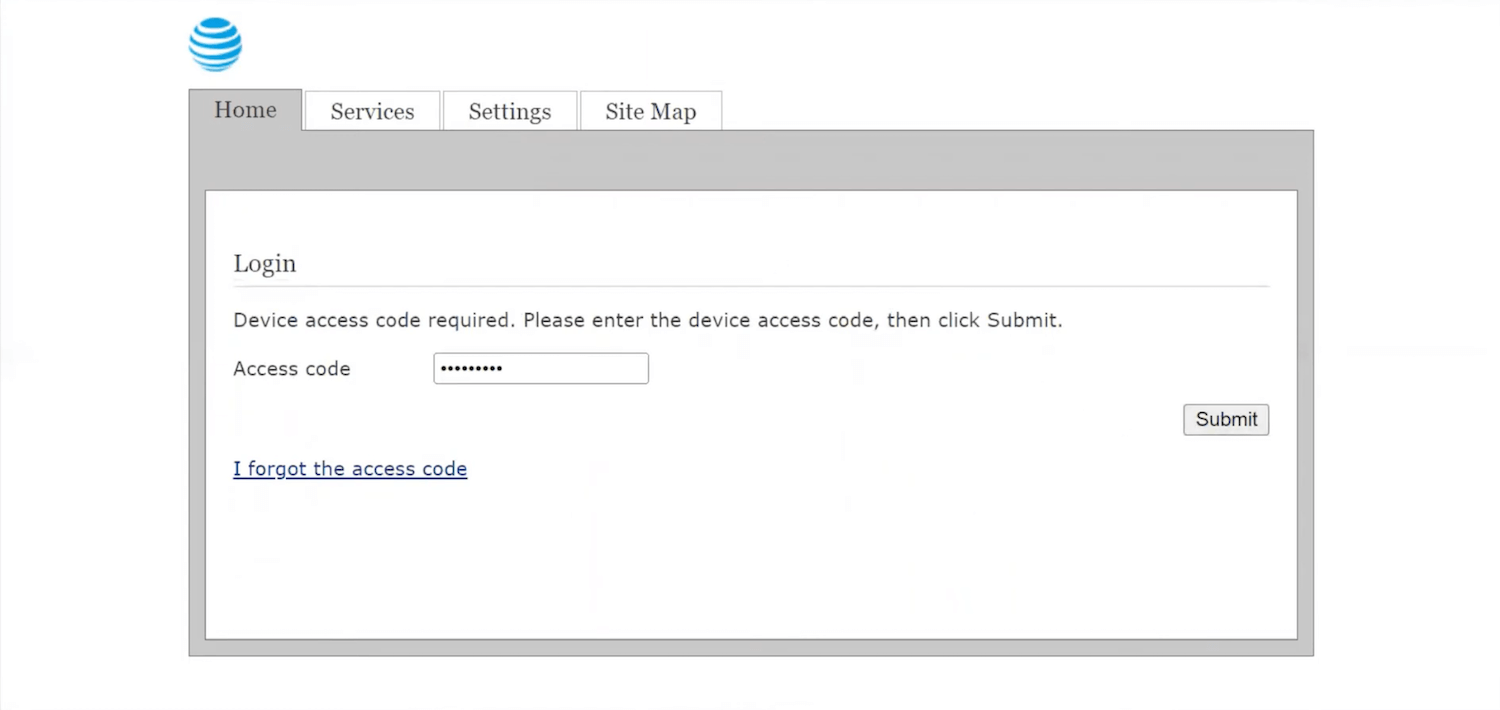Screen dimensions: 1500x710
Task: Click 'Please enter the device access code' text
Action: [680, 321]
